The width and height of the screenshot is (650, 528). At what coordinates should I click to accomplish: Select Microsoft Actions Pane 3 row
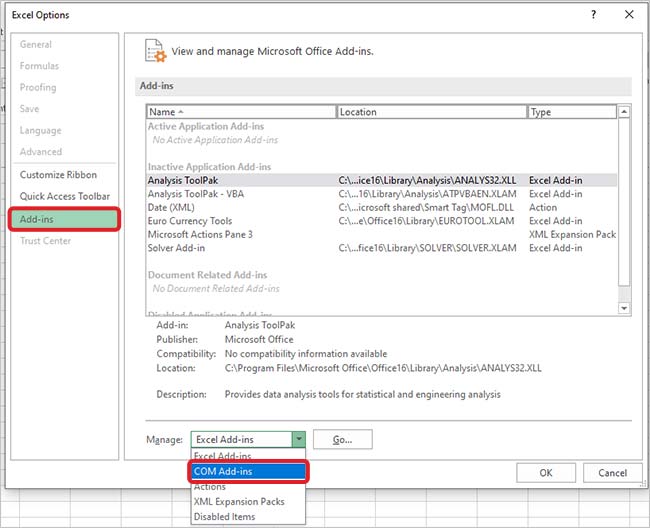[381, 235]
